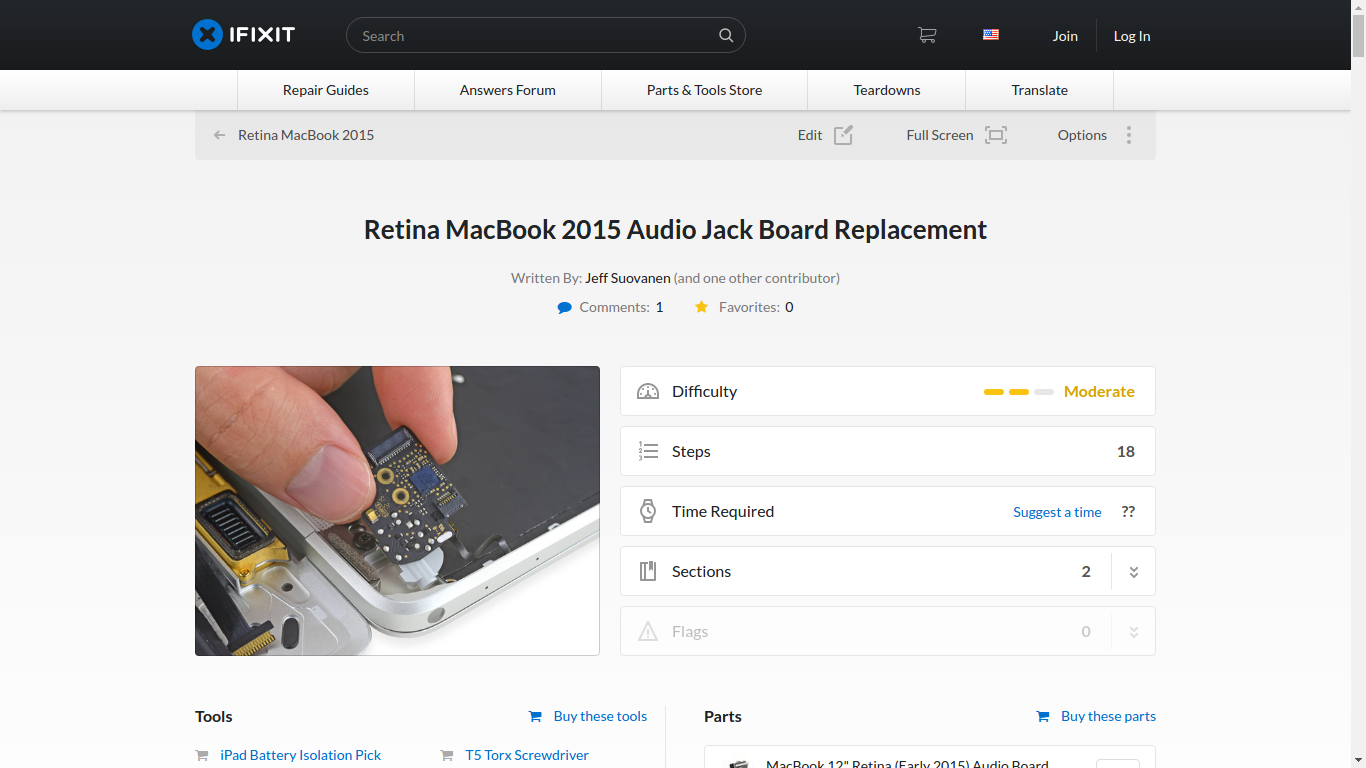Open the T5 Torx Screwdriver link

pos(527,755)
